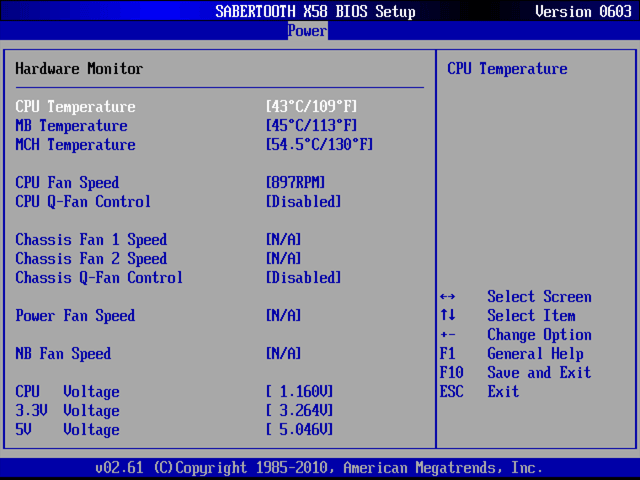The image size is (640, 480).
Task: Select Chassis Fan 2 Speed label
Action: [x=91, y=259]
